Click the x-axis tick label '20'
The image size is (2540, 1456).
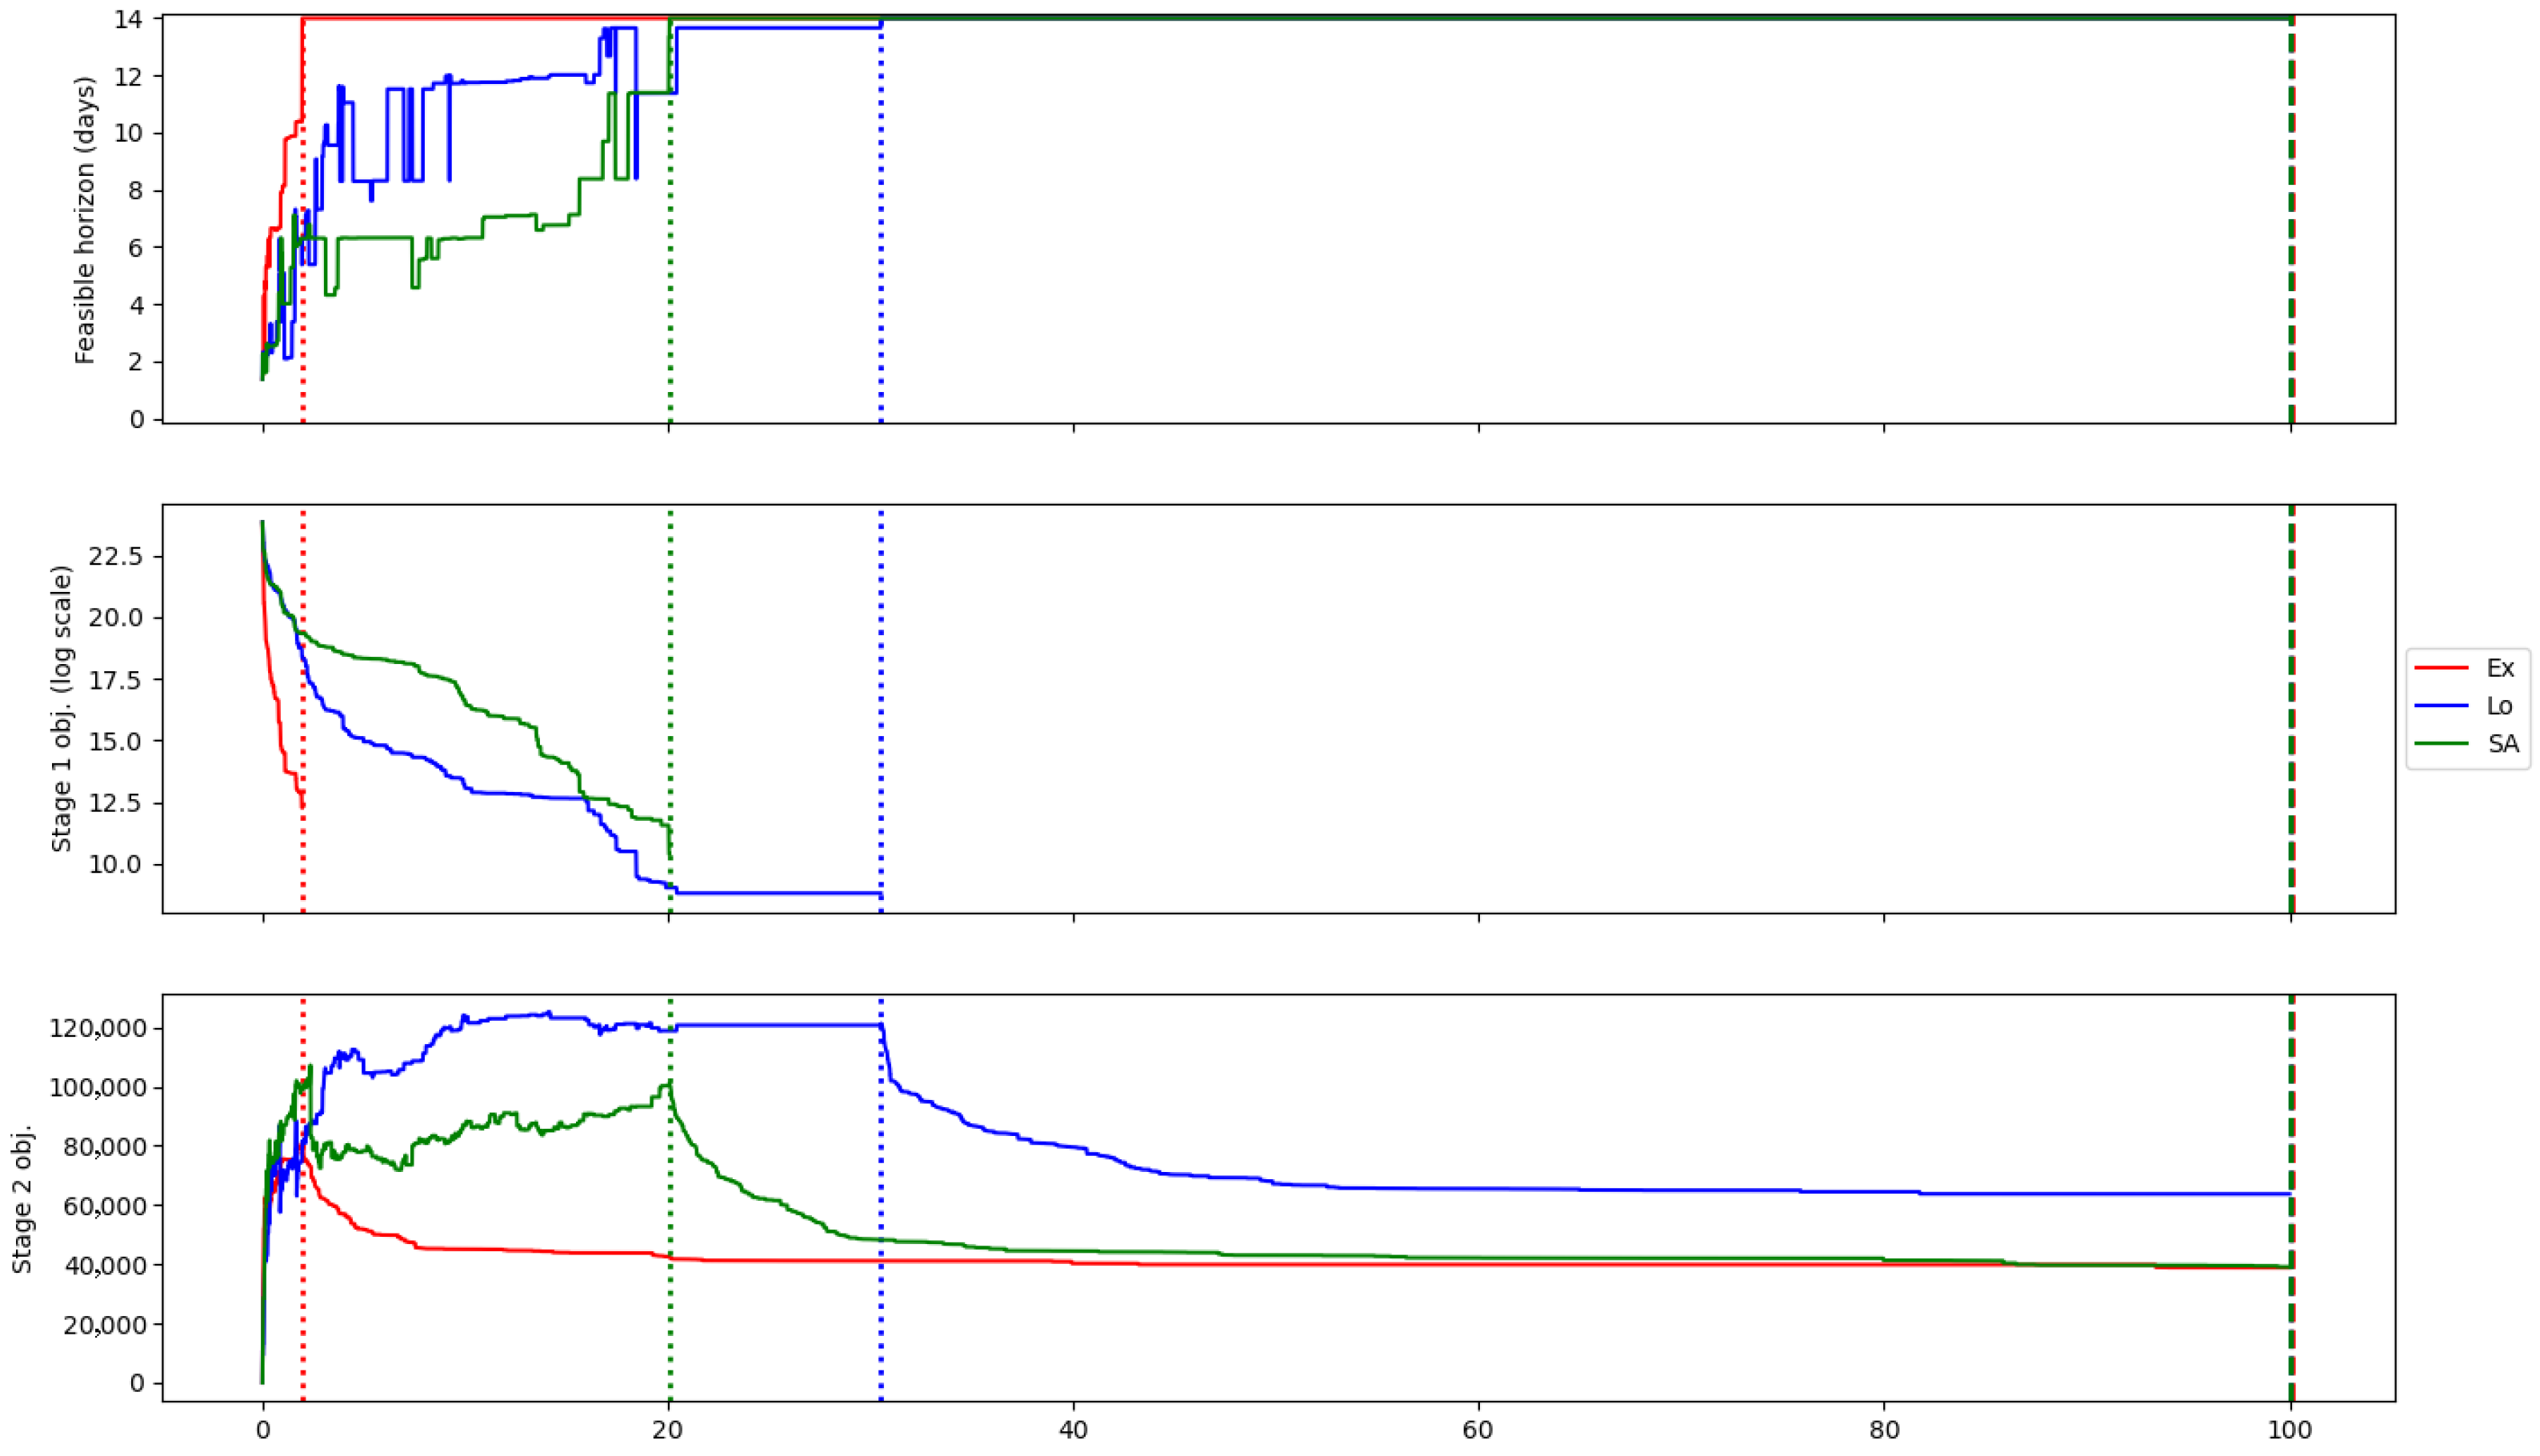pos(669,1430)
